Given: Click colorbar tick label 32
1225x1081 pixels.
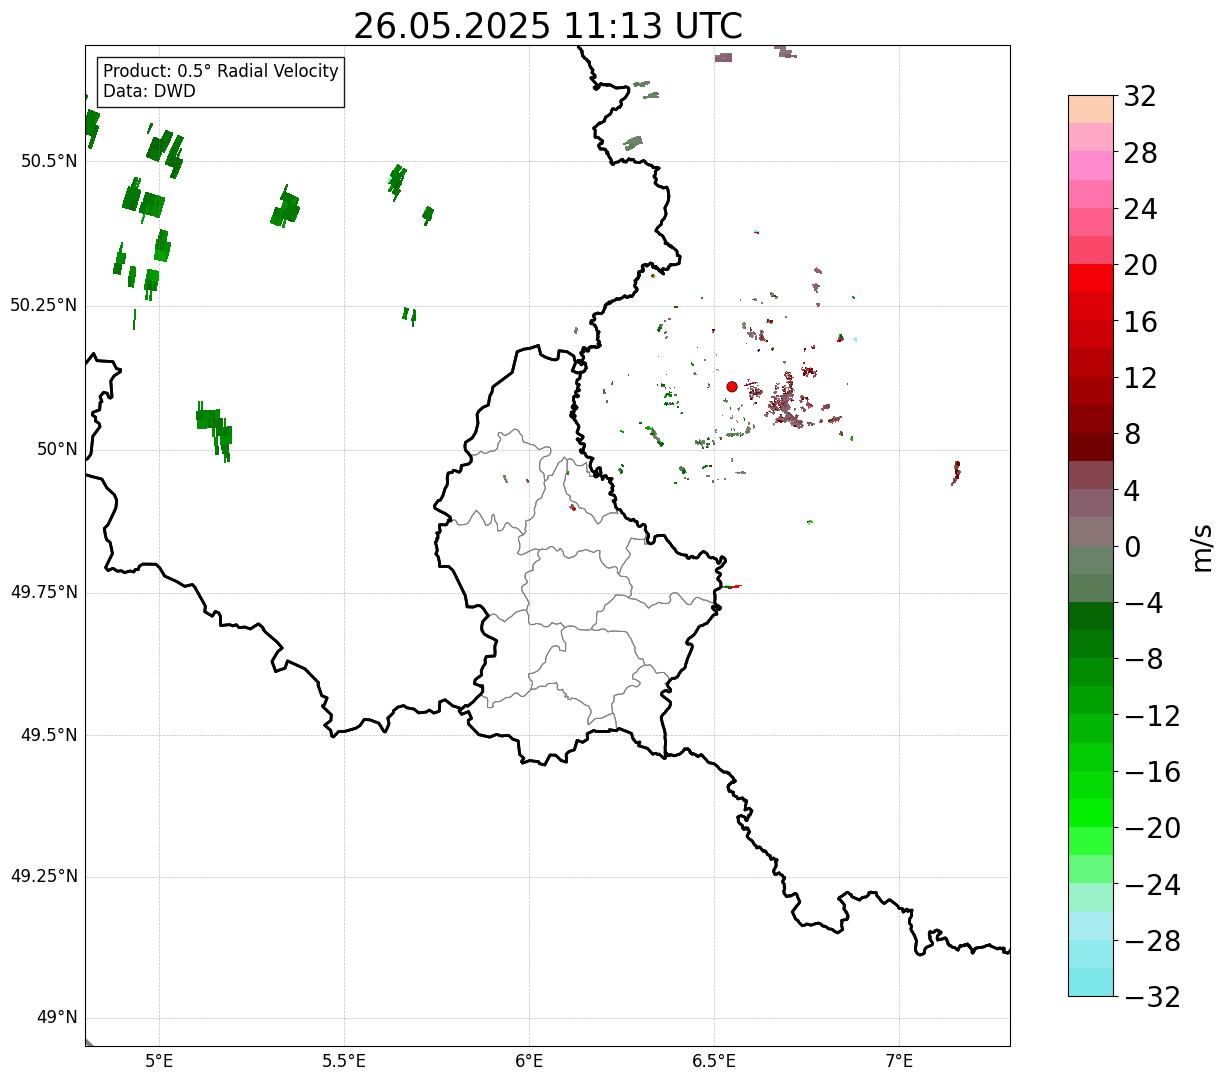Looking at the screenshot, I should [1140, 97].
